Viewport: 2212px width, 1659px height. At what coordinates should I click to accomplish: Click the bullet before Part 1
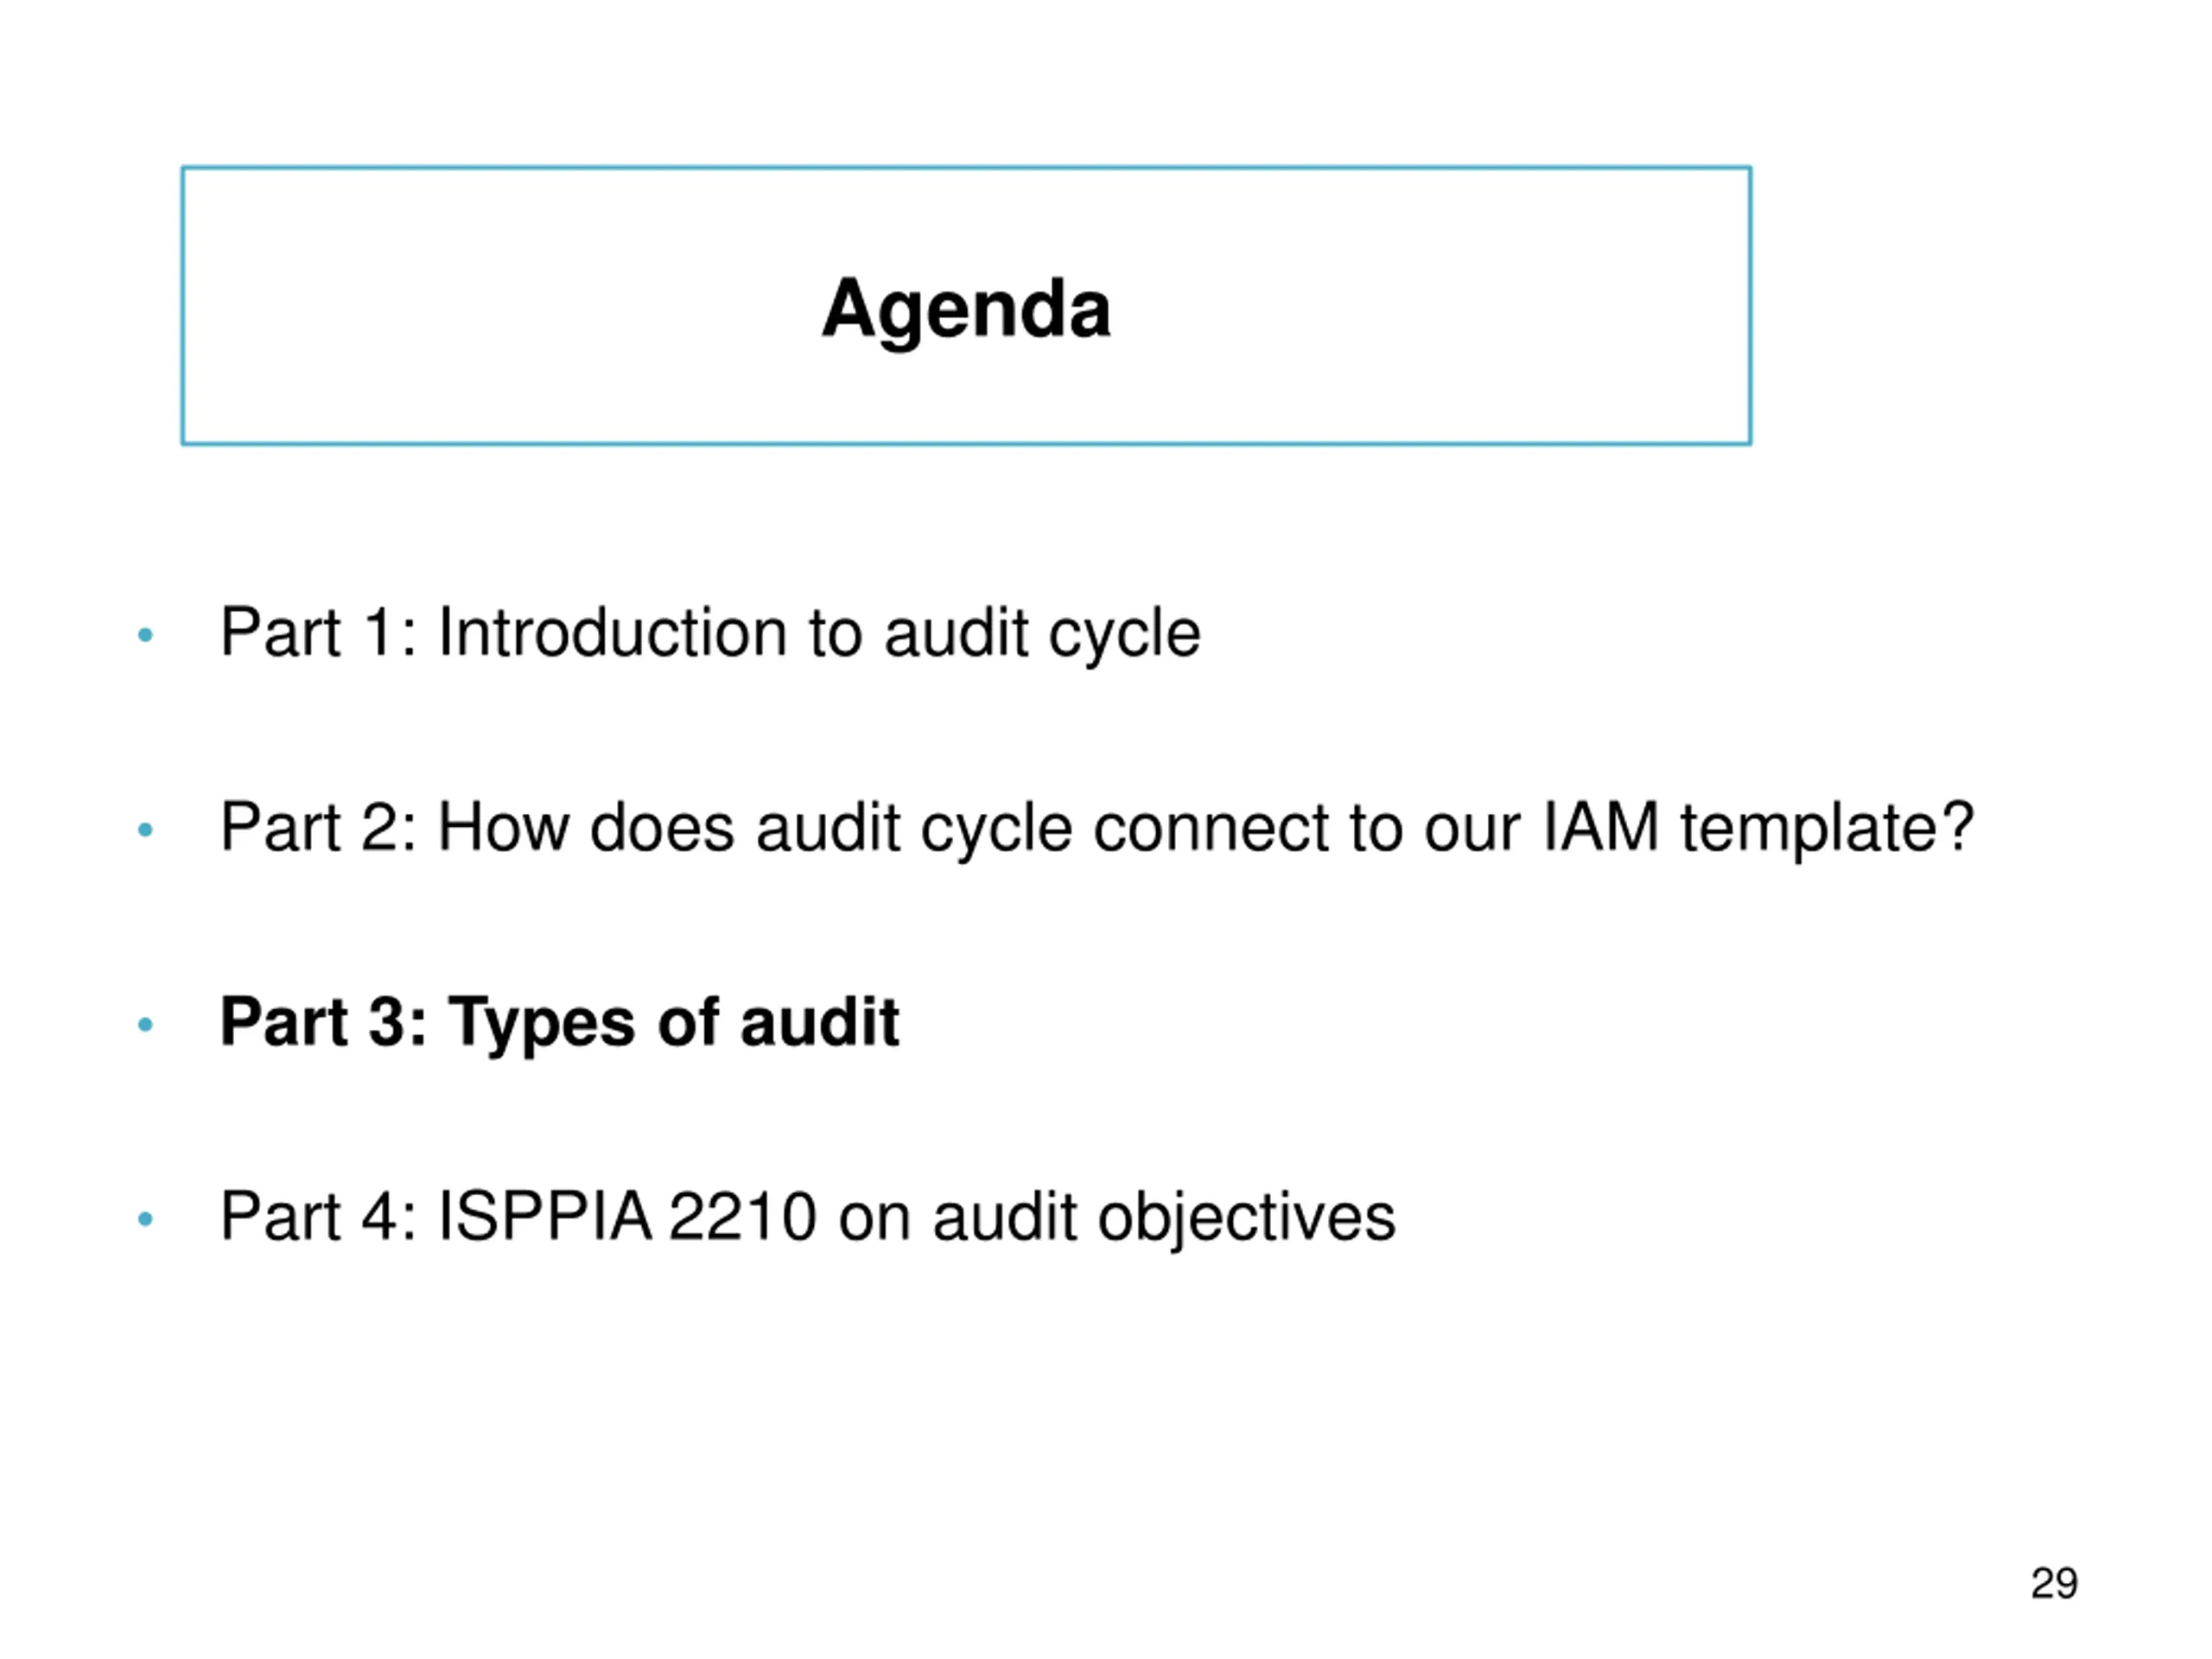tap(145, 635)
